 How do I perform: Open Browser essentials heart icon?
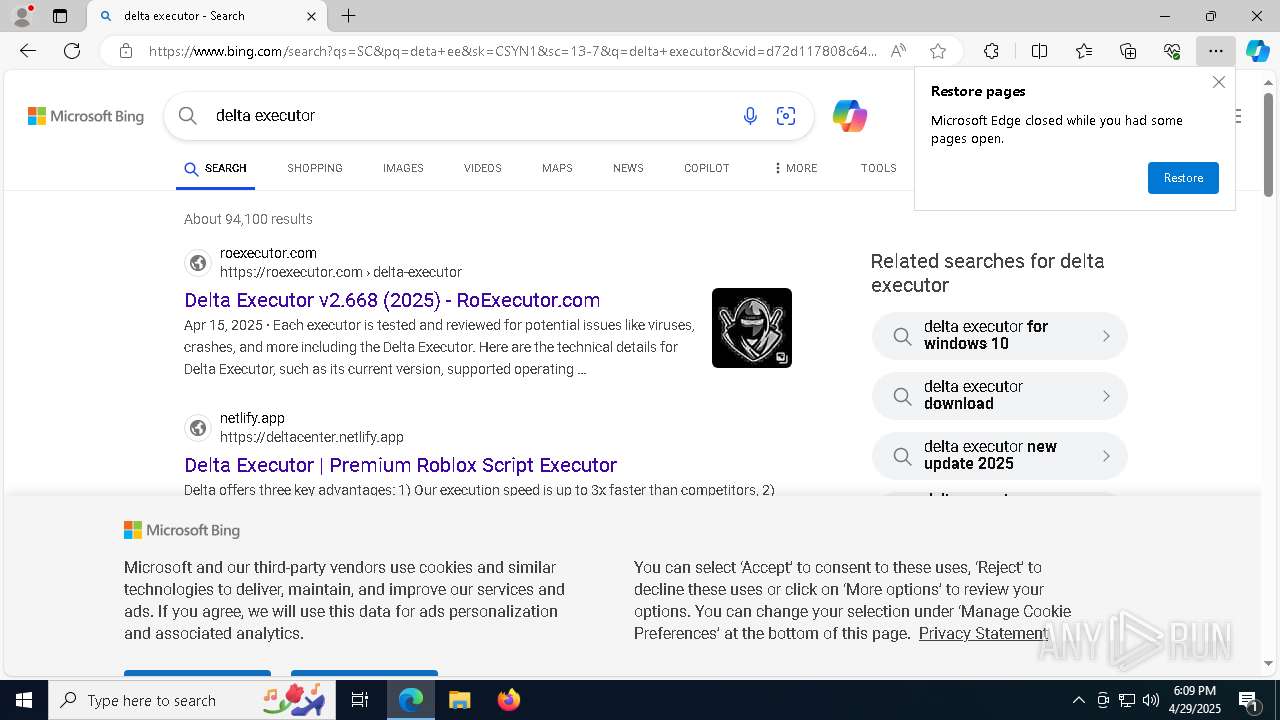pos(1172,51)
